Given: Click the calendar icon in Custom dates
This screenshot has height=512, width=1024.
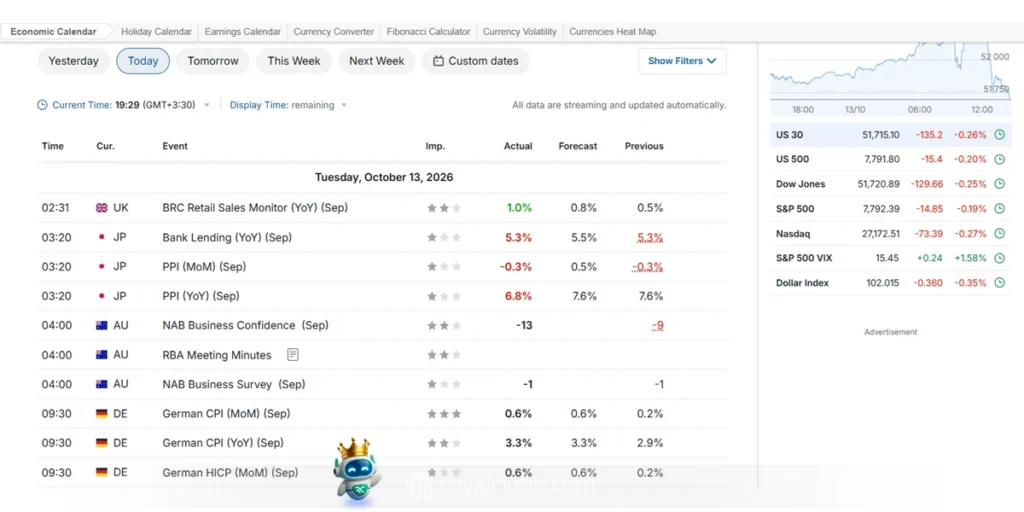Looking at the screenshot, I should click(x=438, y=61).
